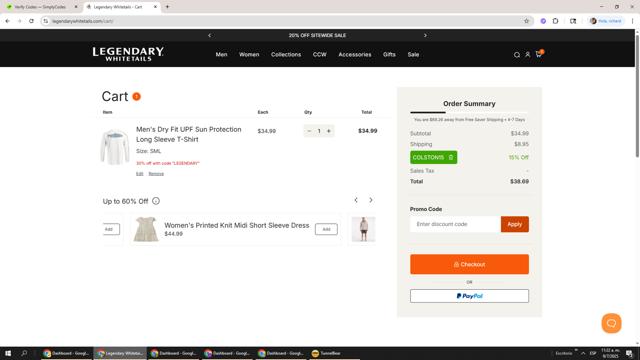Remove the T-shirt from cart

[x=156, y=174]
